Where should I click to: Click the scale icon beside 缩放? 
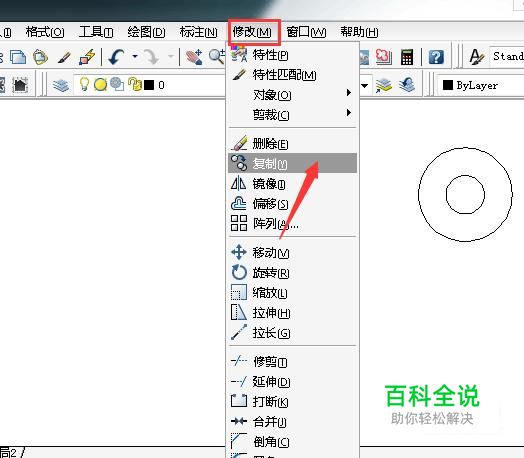[239, 292]
